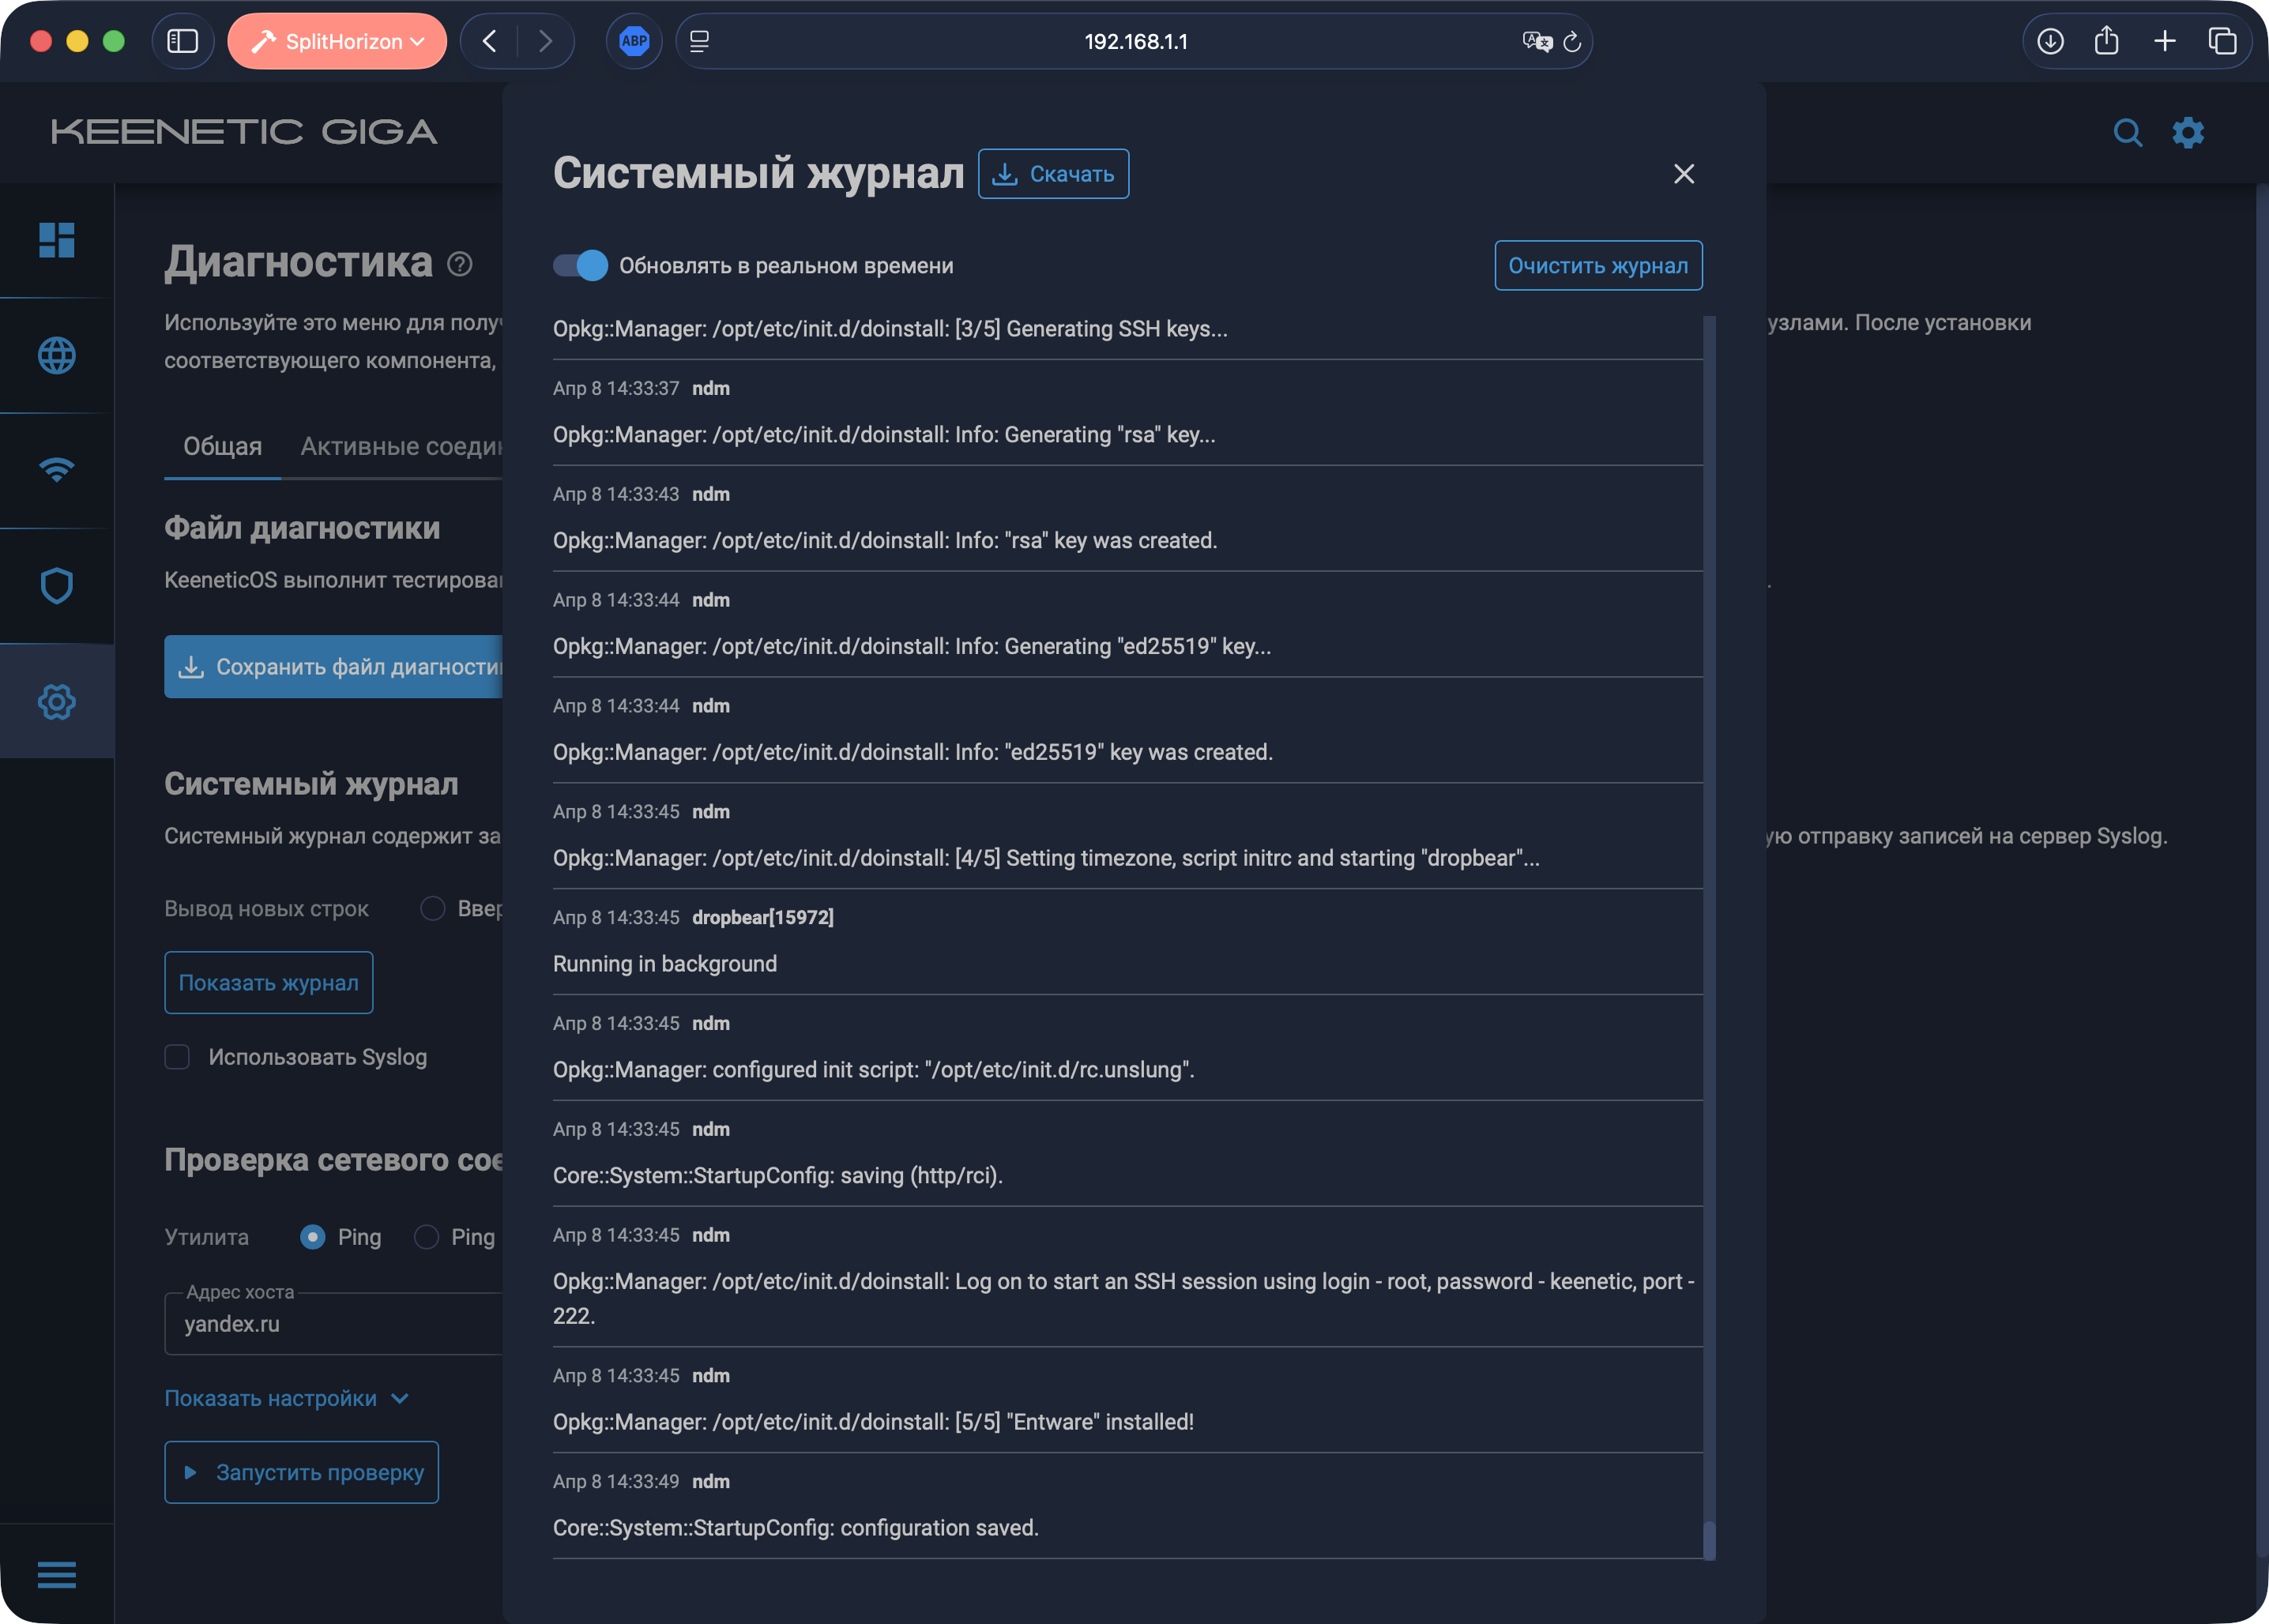
Task: Select the first Ping utility radio button
Action: coord(313,1237)
